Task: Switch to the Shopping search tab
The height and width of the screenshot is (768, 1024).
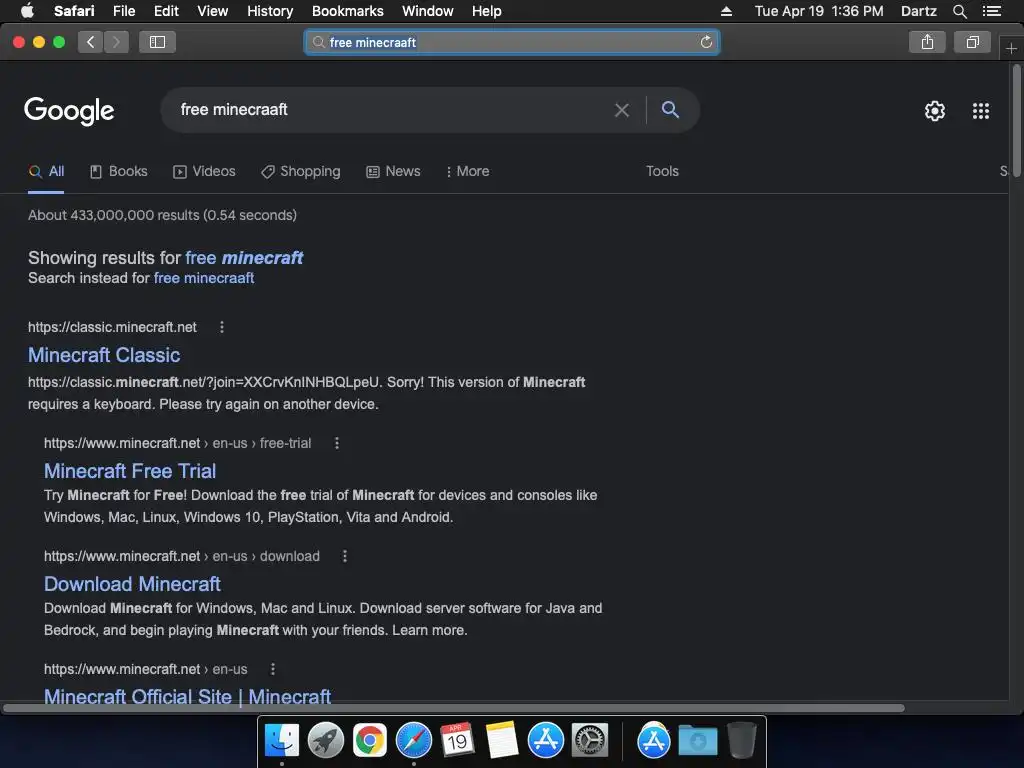Action: pyautogui.click(x=301, y=172)
